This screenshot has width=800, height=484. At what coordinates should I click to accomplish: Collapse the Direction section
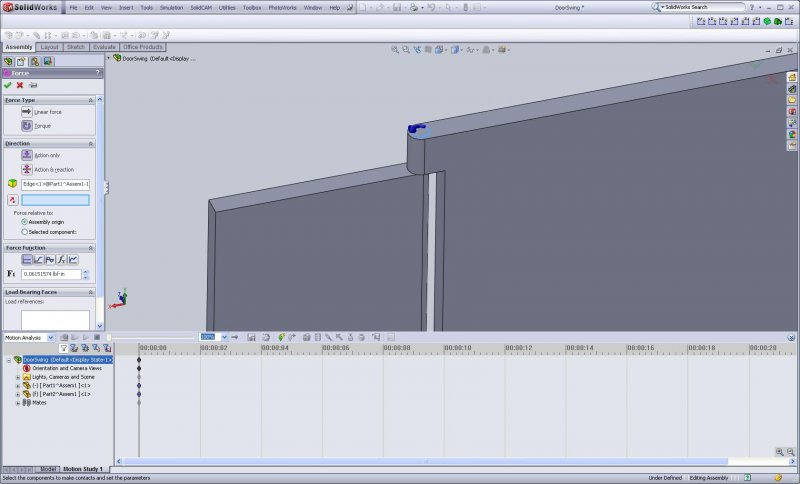pyautogui.click(x=91, y=144)
